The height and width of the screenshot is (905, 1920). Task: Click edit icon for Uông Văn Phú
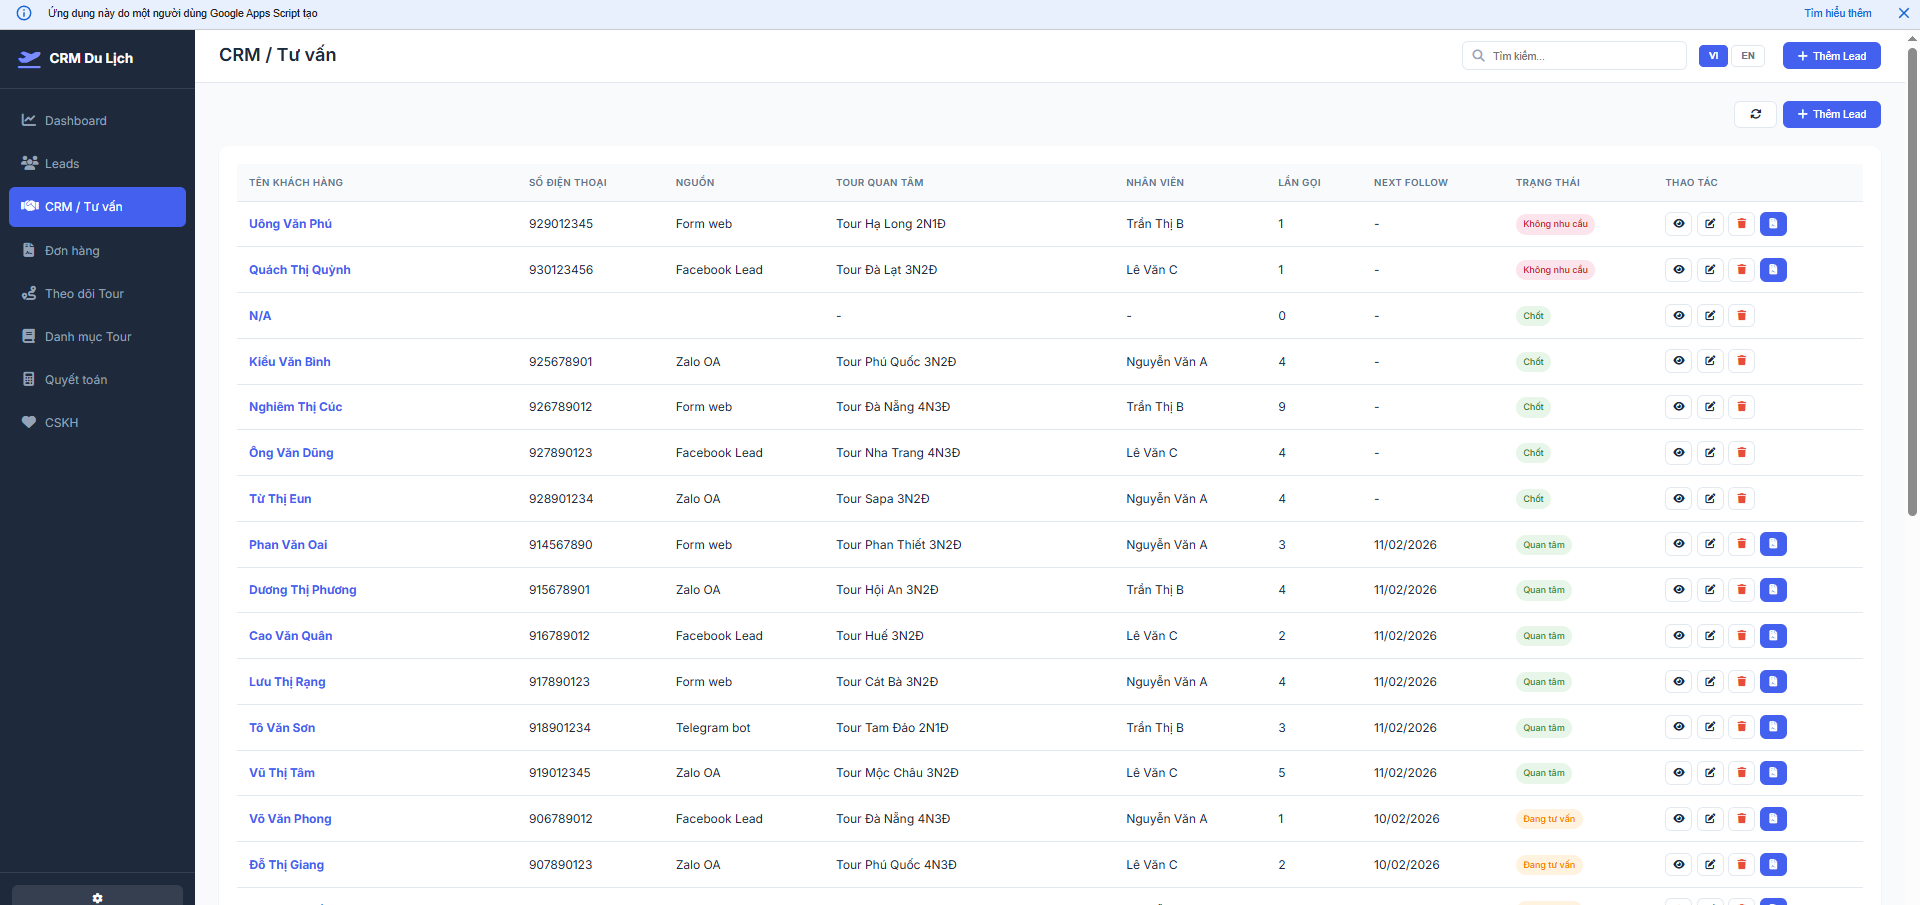pyautogui.click(x=1710, y=224)
